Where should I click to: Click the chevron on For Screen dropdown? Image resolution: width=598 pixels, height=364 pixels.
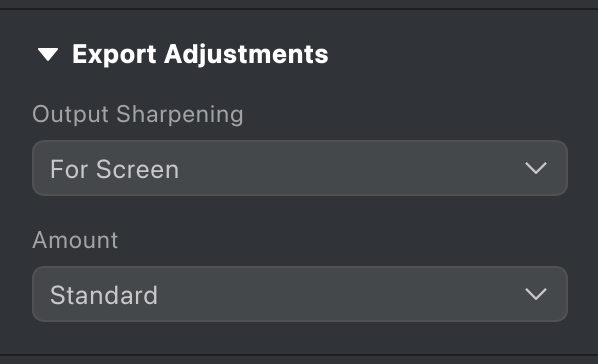tap(536, 168)
